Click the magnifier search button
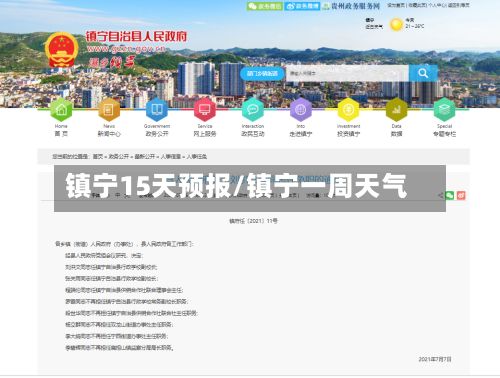Image resolution: width=500 pixels, height=378 pixels. [x=423, y=73]
